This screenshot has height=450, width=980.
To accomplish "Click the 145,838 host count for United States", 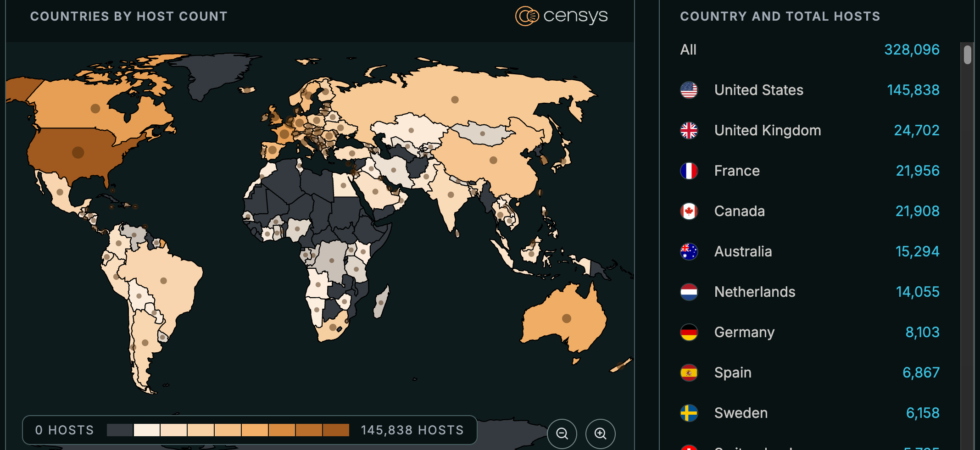I will click(x=913, y=90).
